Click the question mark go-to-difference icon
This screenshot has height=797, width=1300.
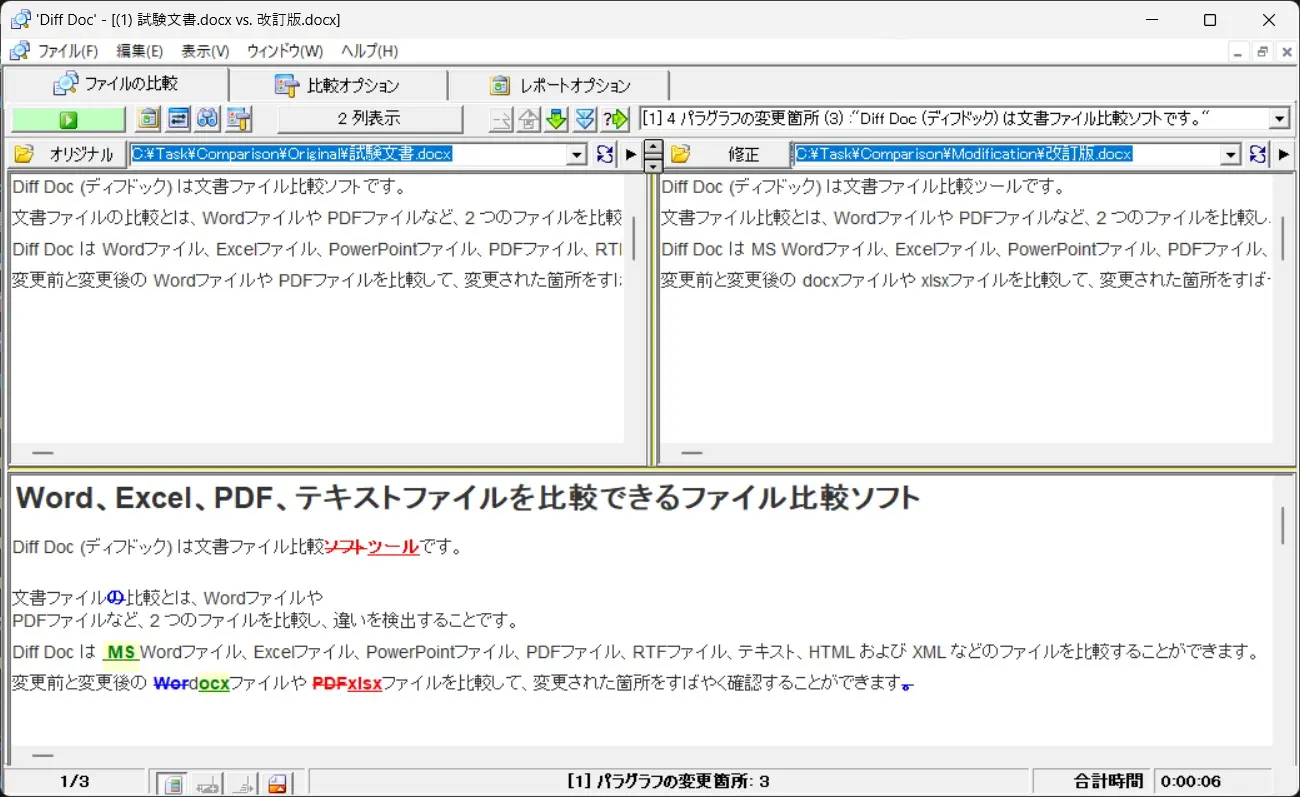click(615, 120)
